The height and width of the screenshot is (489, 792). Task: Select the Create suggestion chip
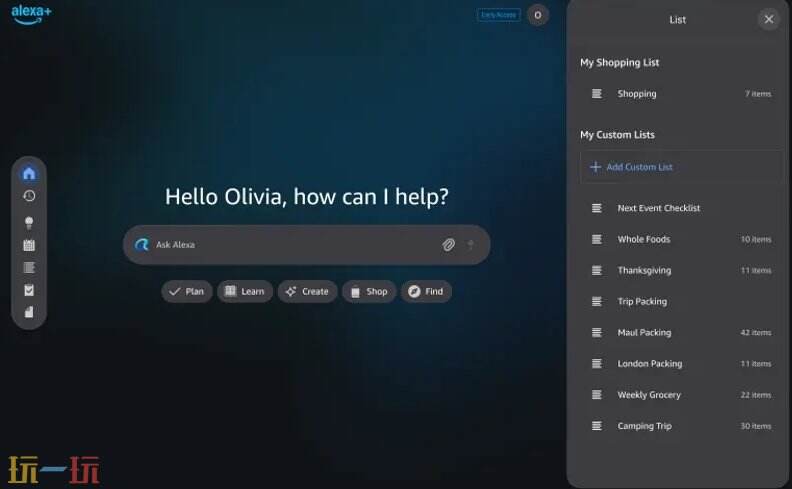point(307,291)
